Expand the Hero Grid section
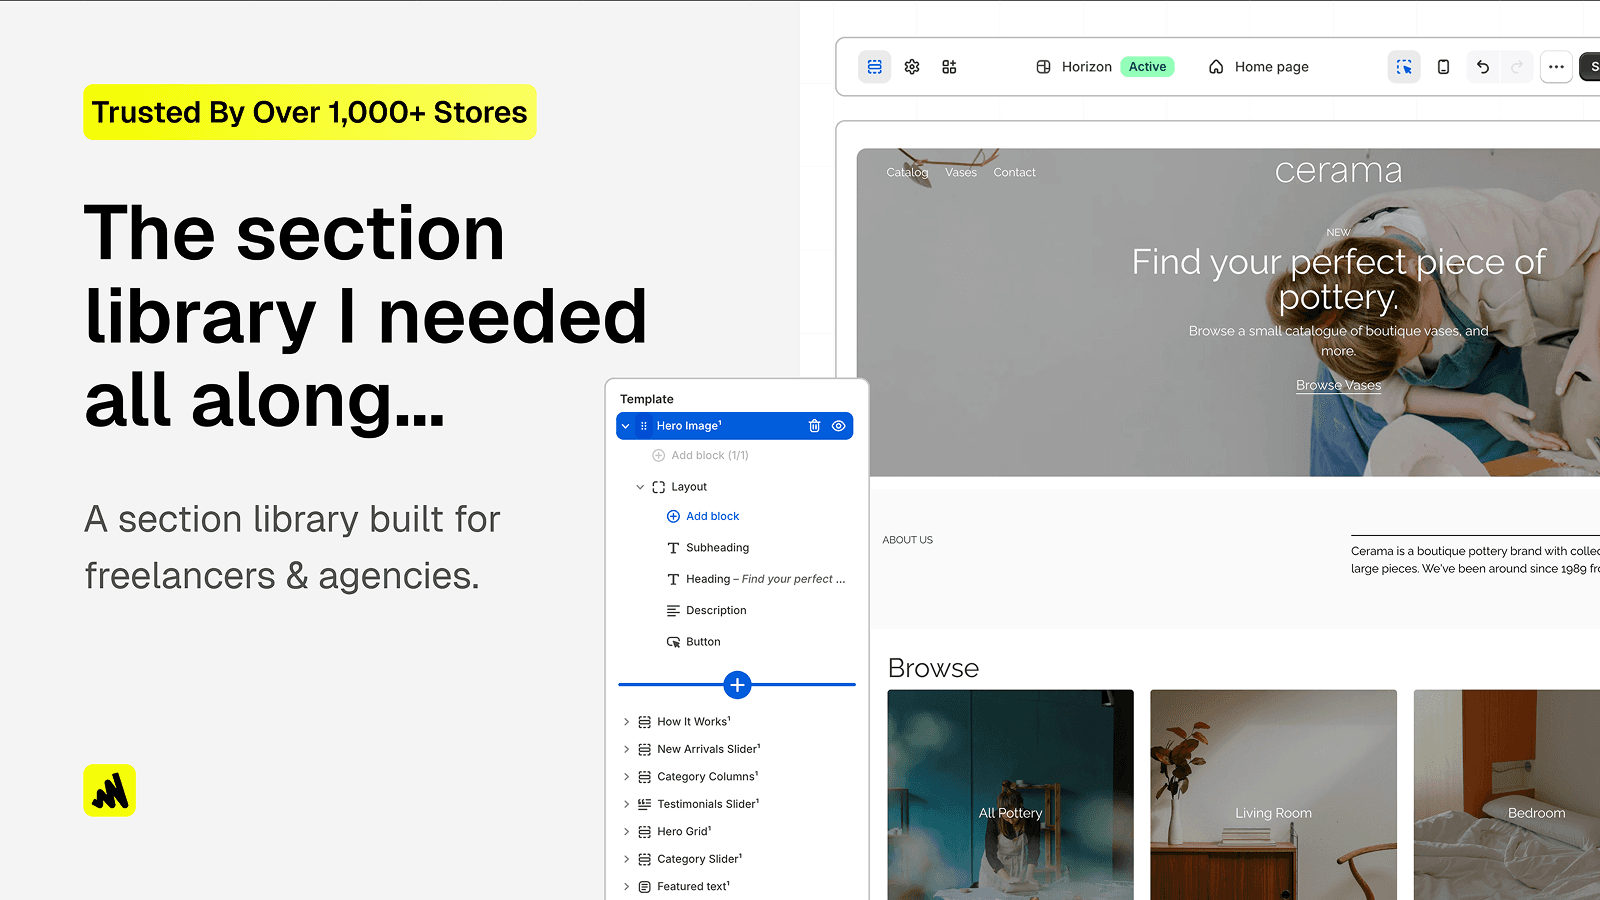Image resolution: width=1600 pixels, height=900 pixels. tap(627, 832)
